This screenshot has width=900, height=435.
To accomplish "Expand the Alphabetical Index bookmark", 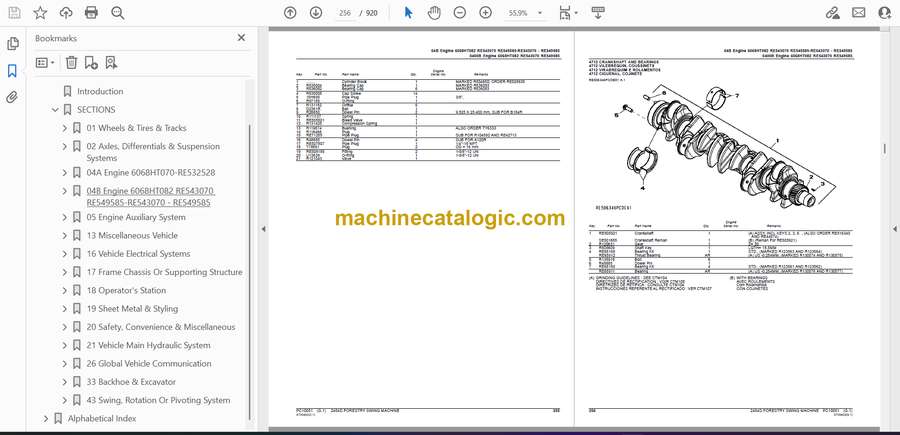I will (46, 418).
